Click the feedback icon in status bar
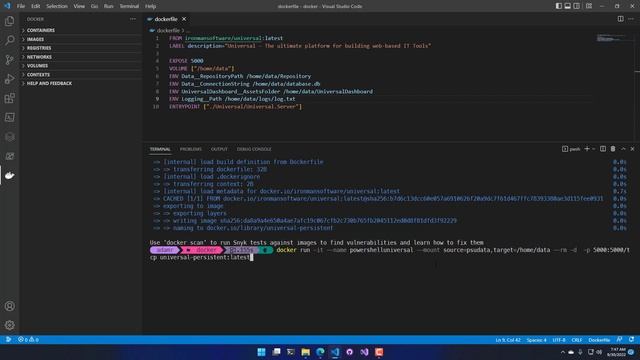 tap(620, 340)
